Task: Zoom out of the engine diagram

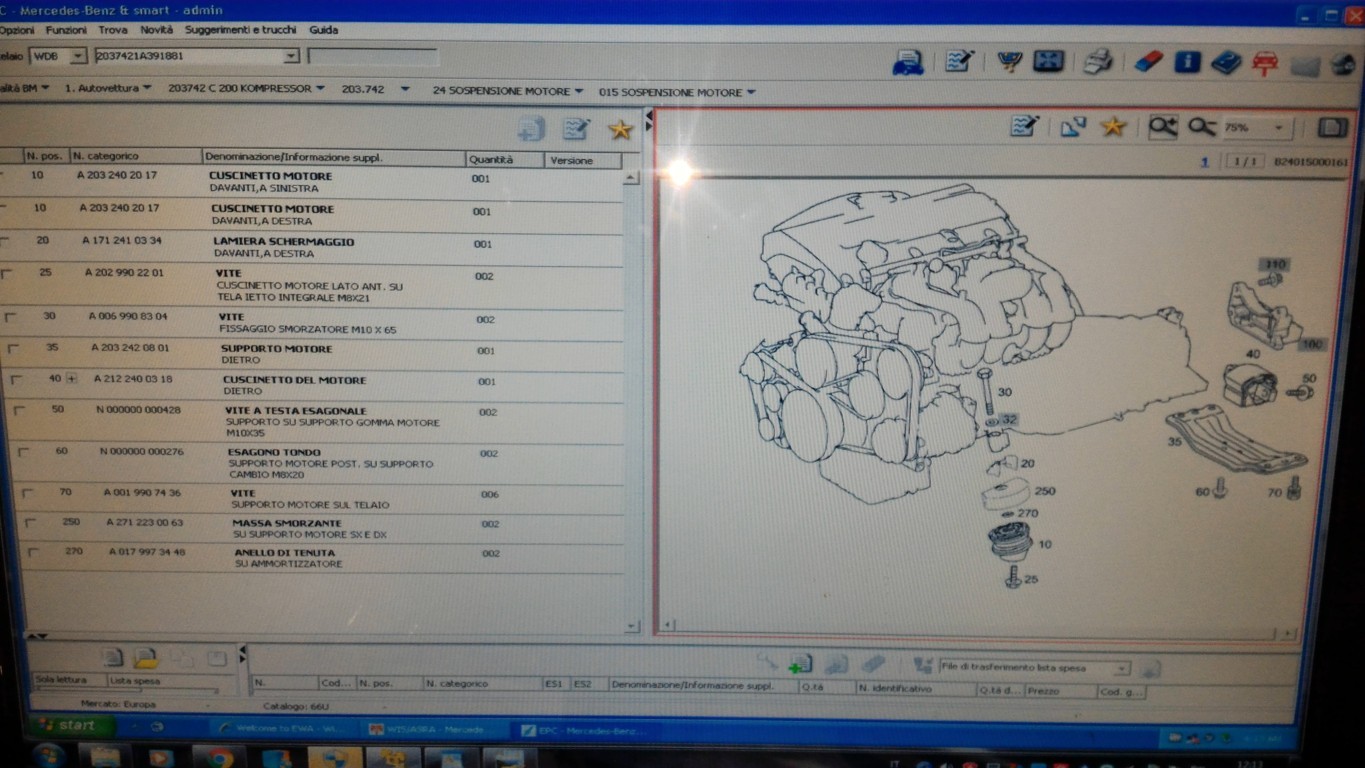Action: pos(1201,127)
